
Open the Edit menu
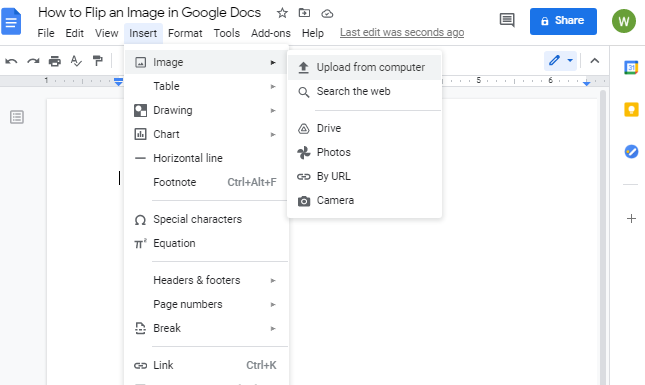coord(74,33)
